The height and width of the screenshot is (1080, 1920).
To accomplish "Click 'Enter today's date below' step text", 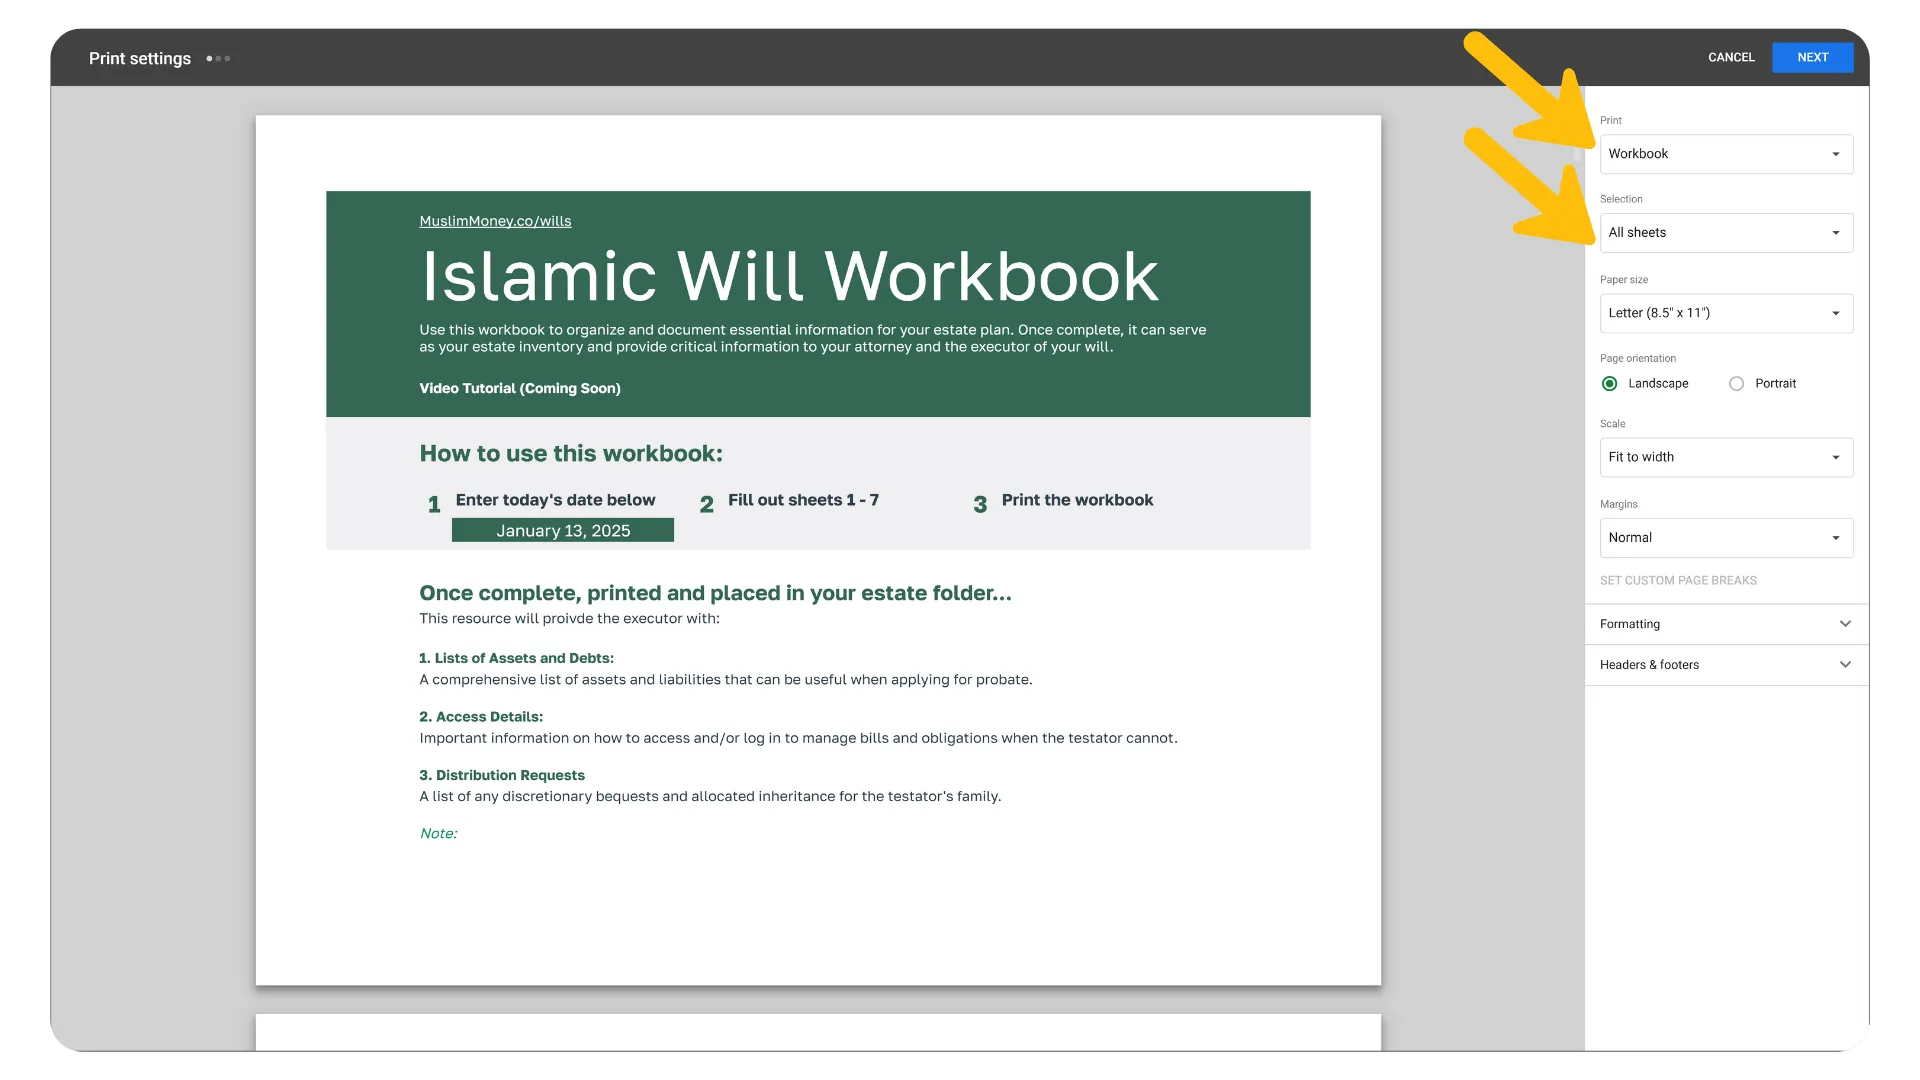I will (555, 500).
